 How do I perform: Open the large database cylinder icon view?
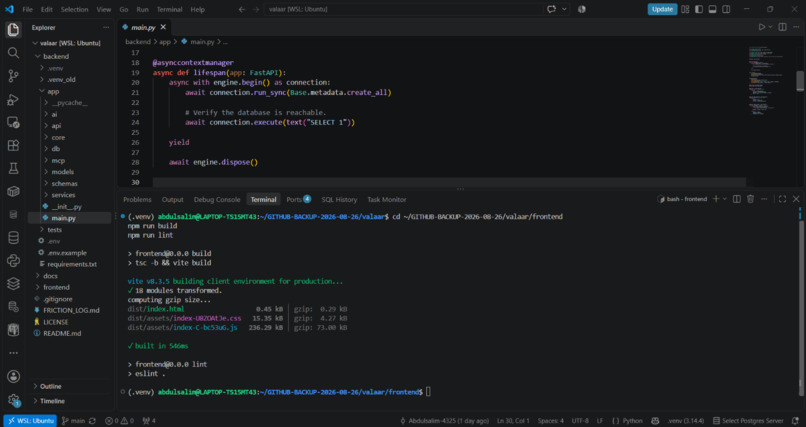pos(13,237)
